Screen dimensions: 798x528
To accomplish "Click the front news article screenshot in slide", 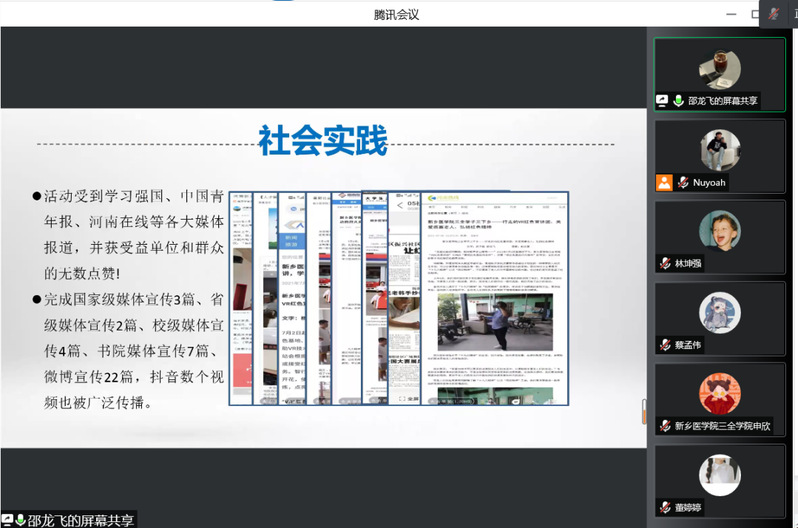I will (x=494, y=298).
